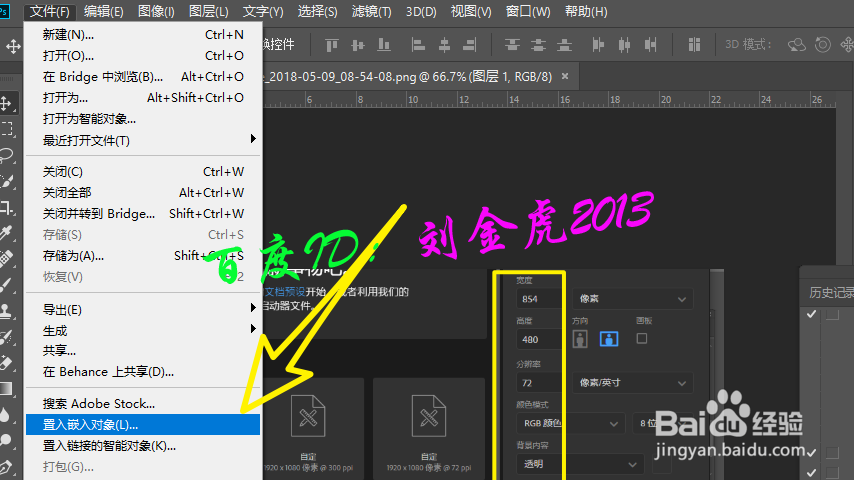
Task: Click the align bottom edges icon
Action: tap(384, 45)
